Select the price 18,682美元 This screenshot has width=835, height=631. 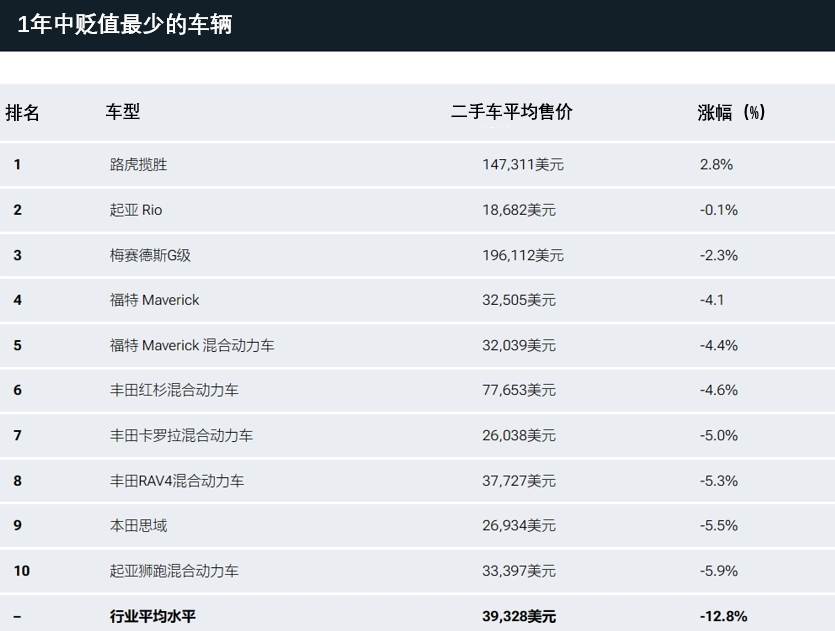pos(519,210)
